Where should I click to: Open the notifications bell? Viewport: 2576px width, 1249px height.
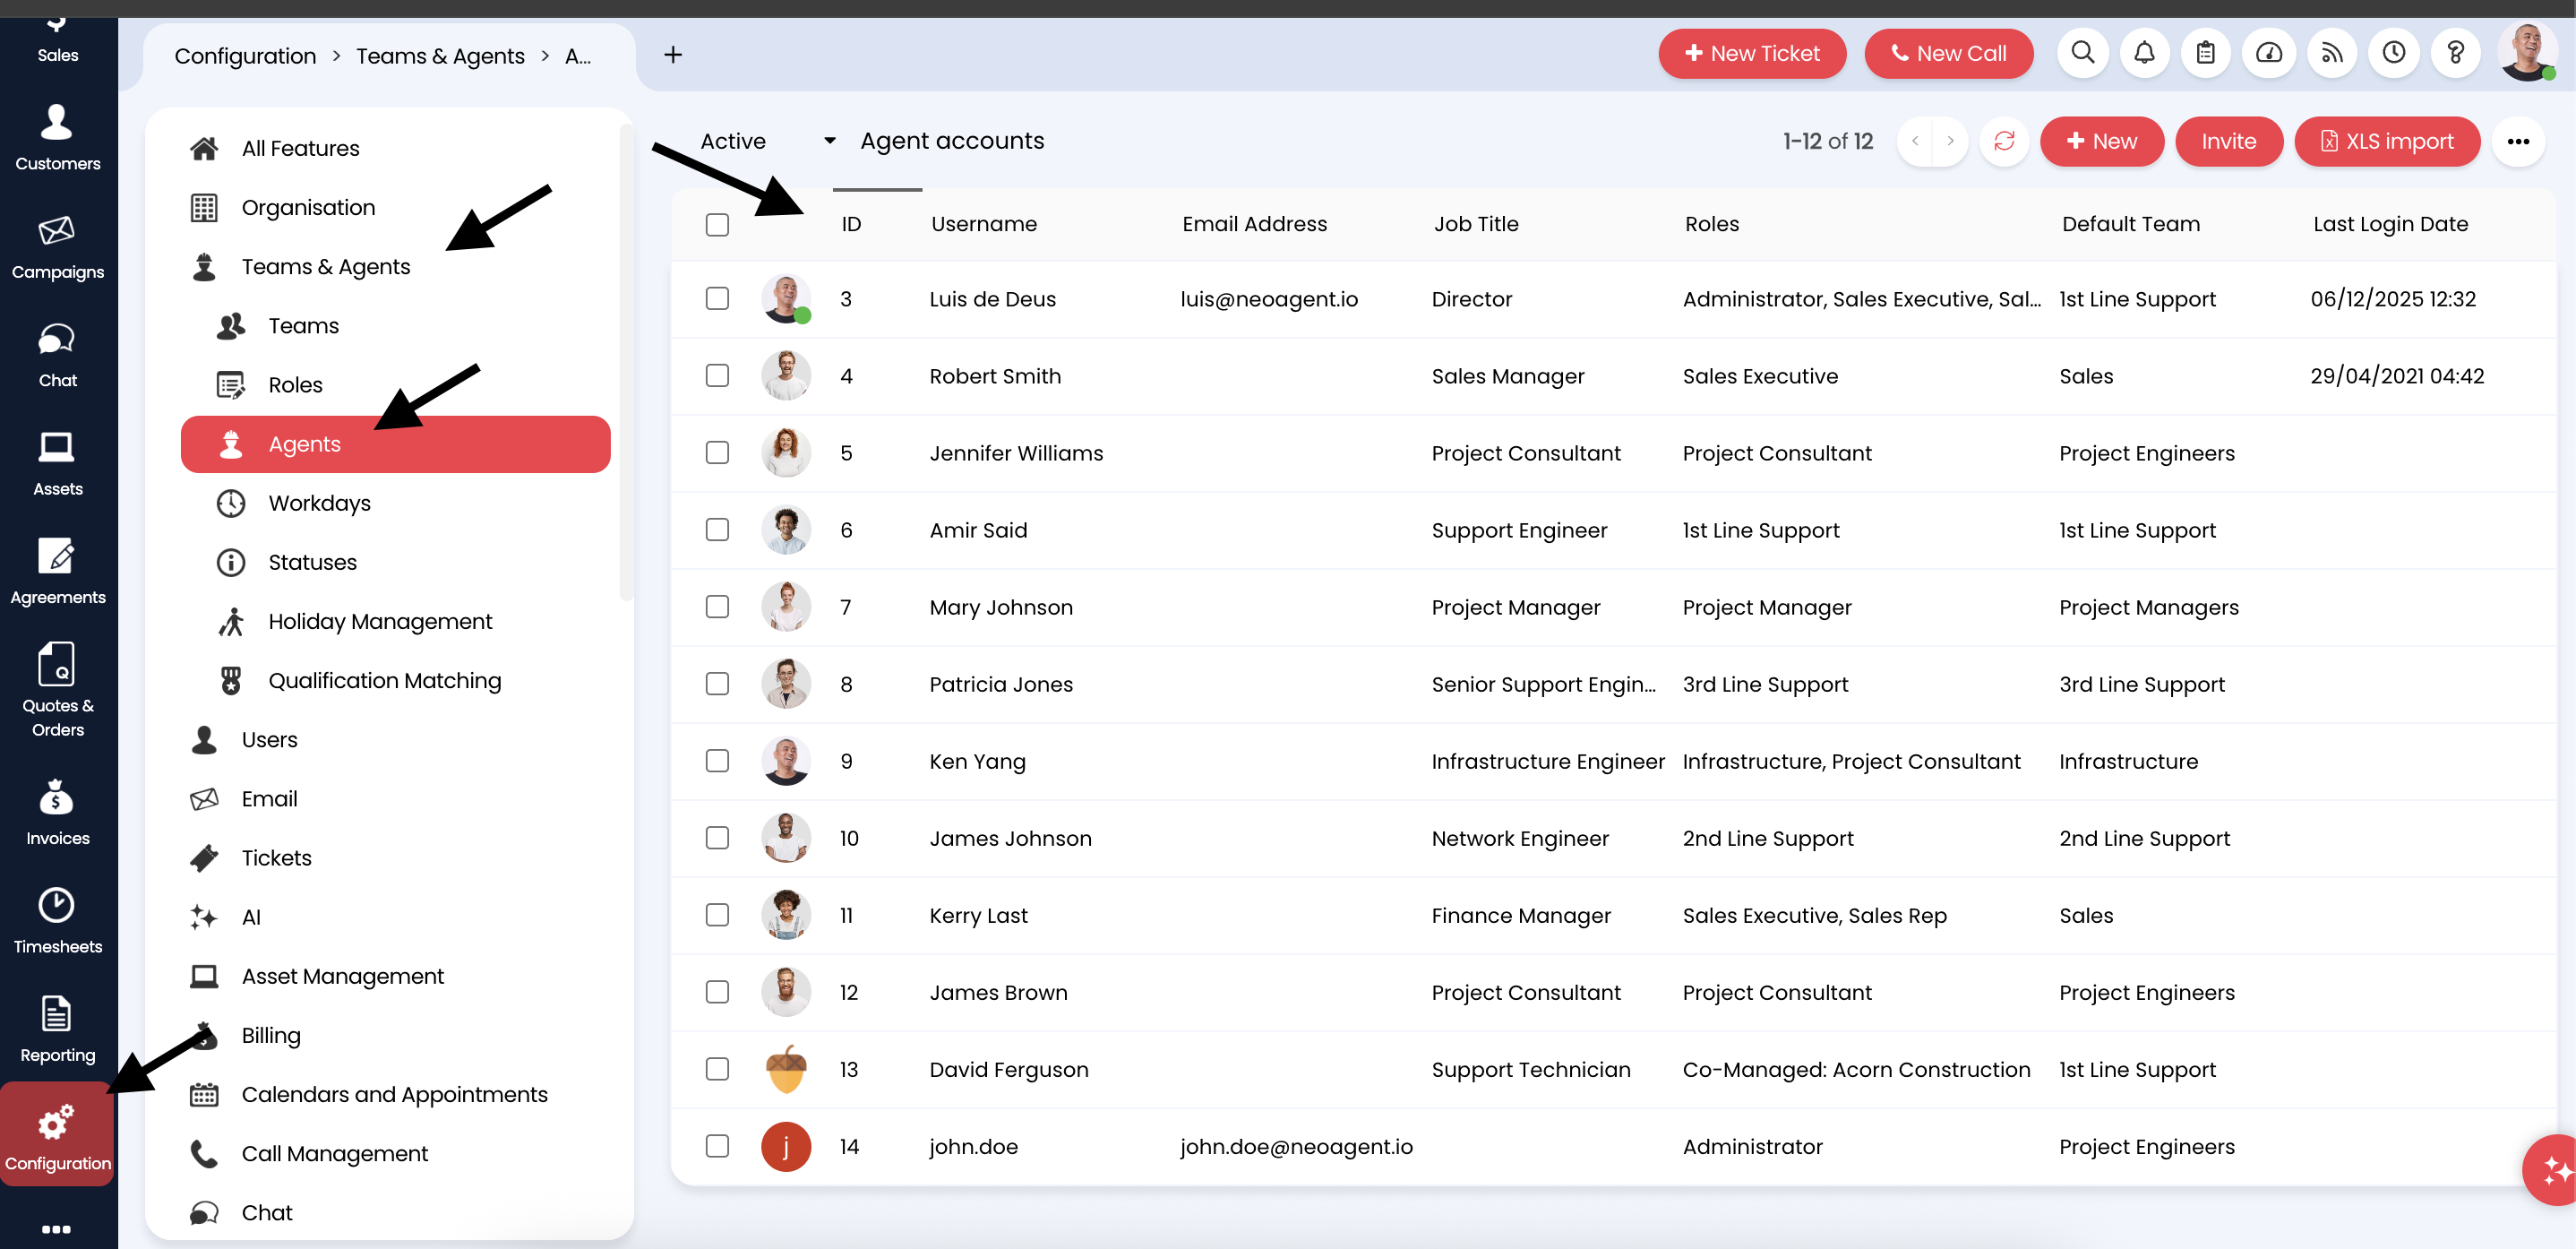tap(2144, 53)
